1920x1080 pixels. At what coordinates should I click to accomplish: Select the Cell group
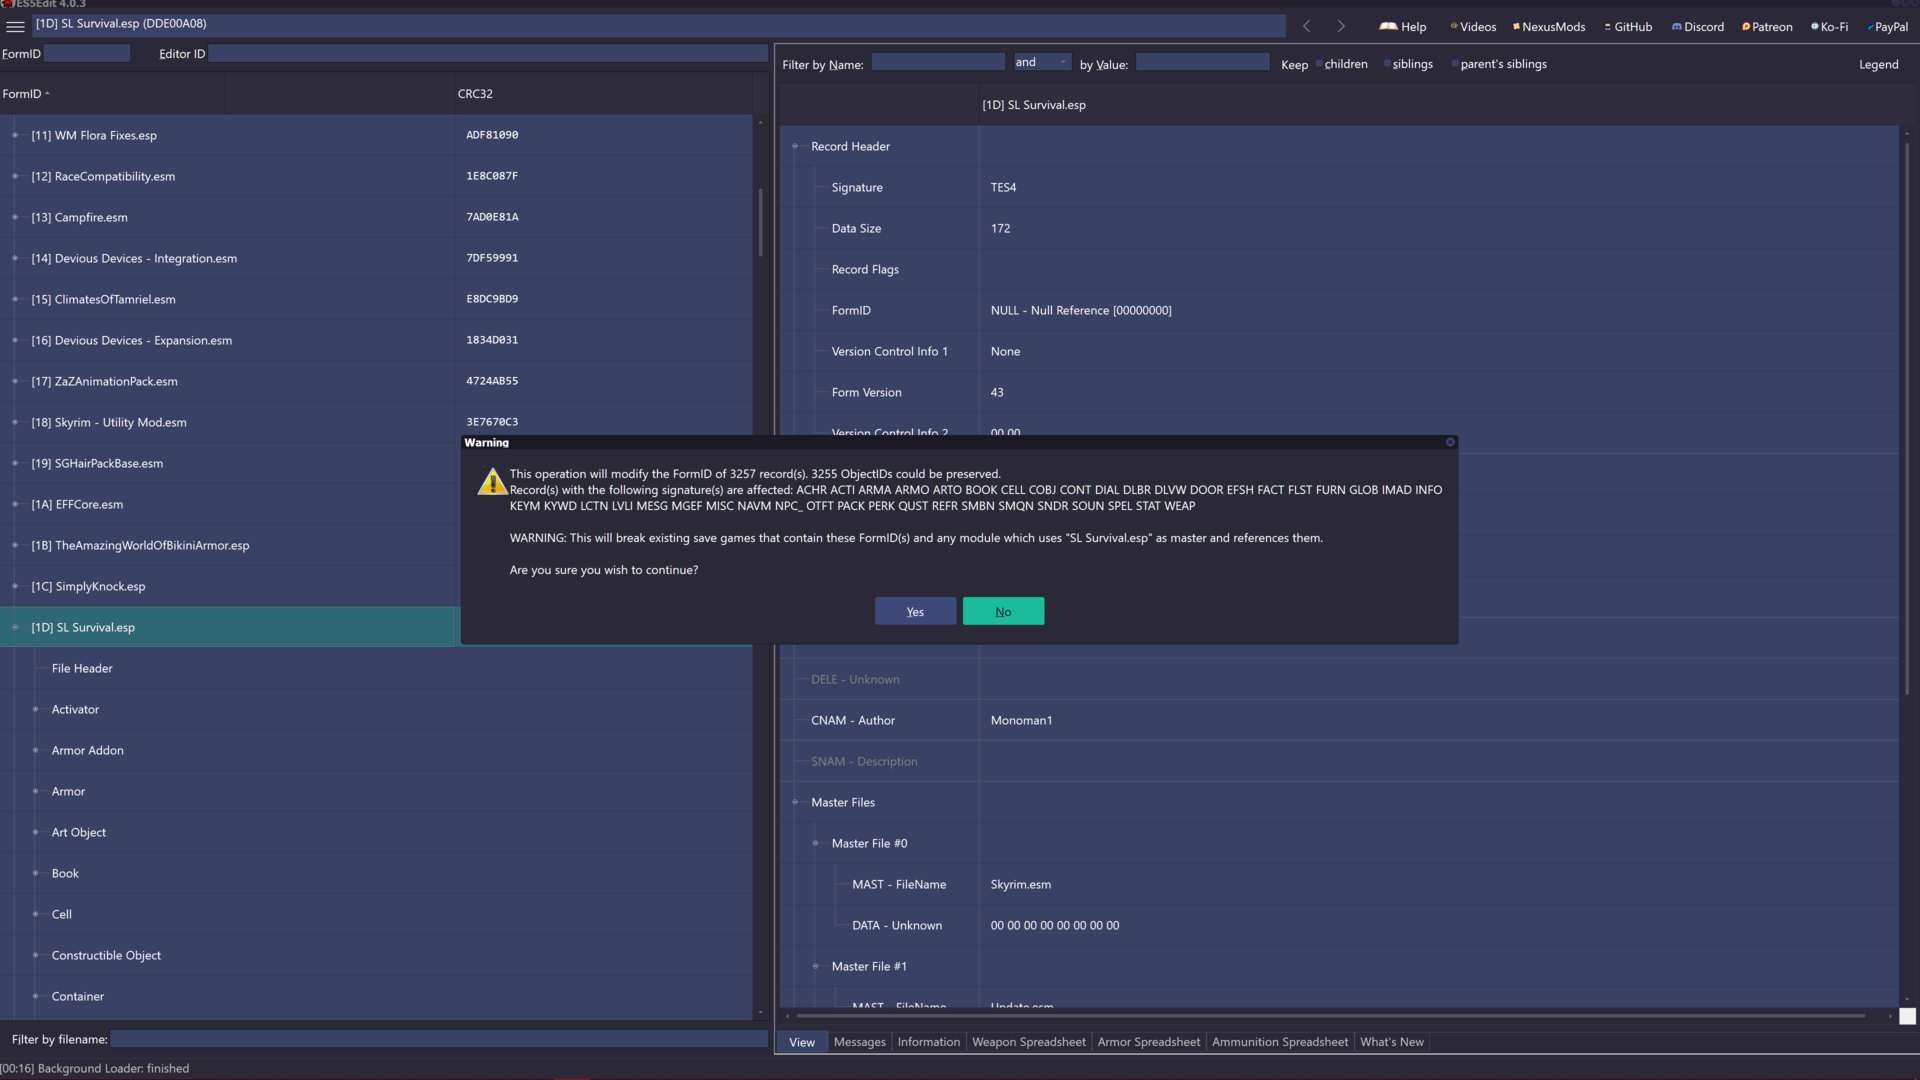click(62, 914)
